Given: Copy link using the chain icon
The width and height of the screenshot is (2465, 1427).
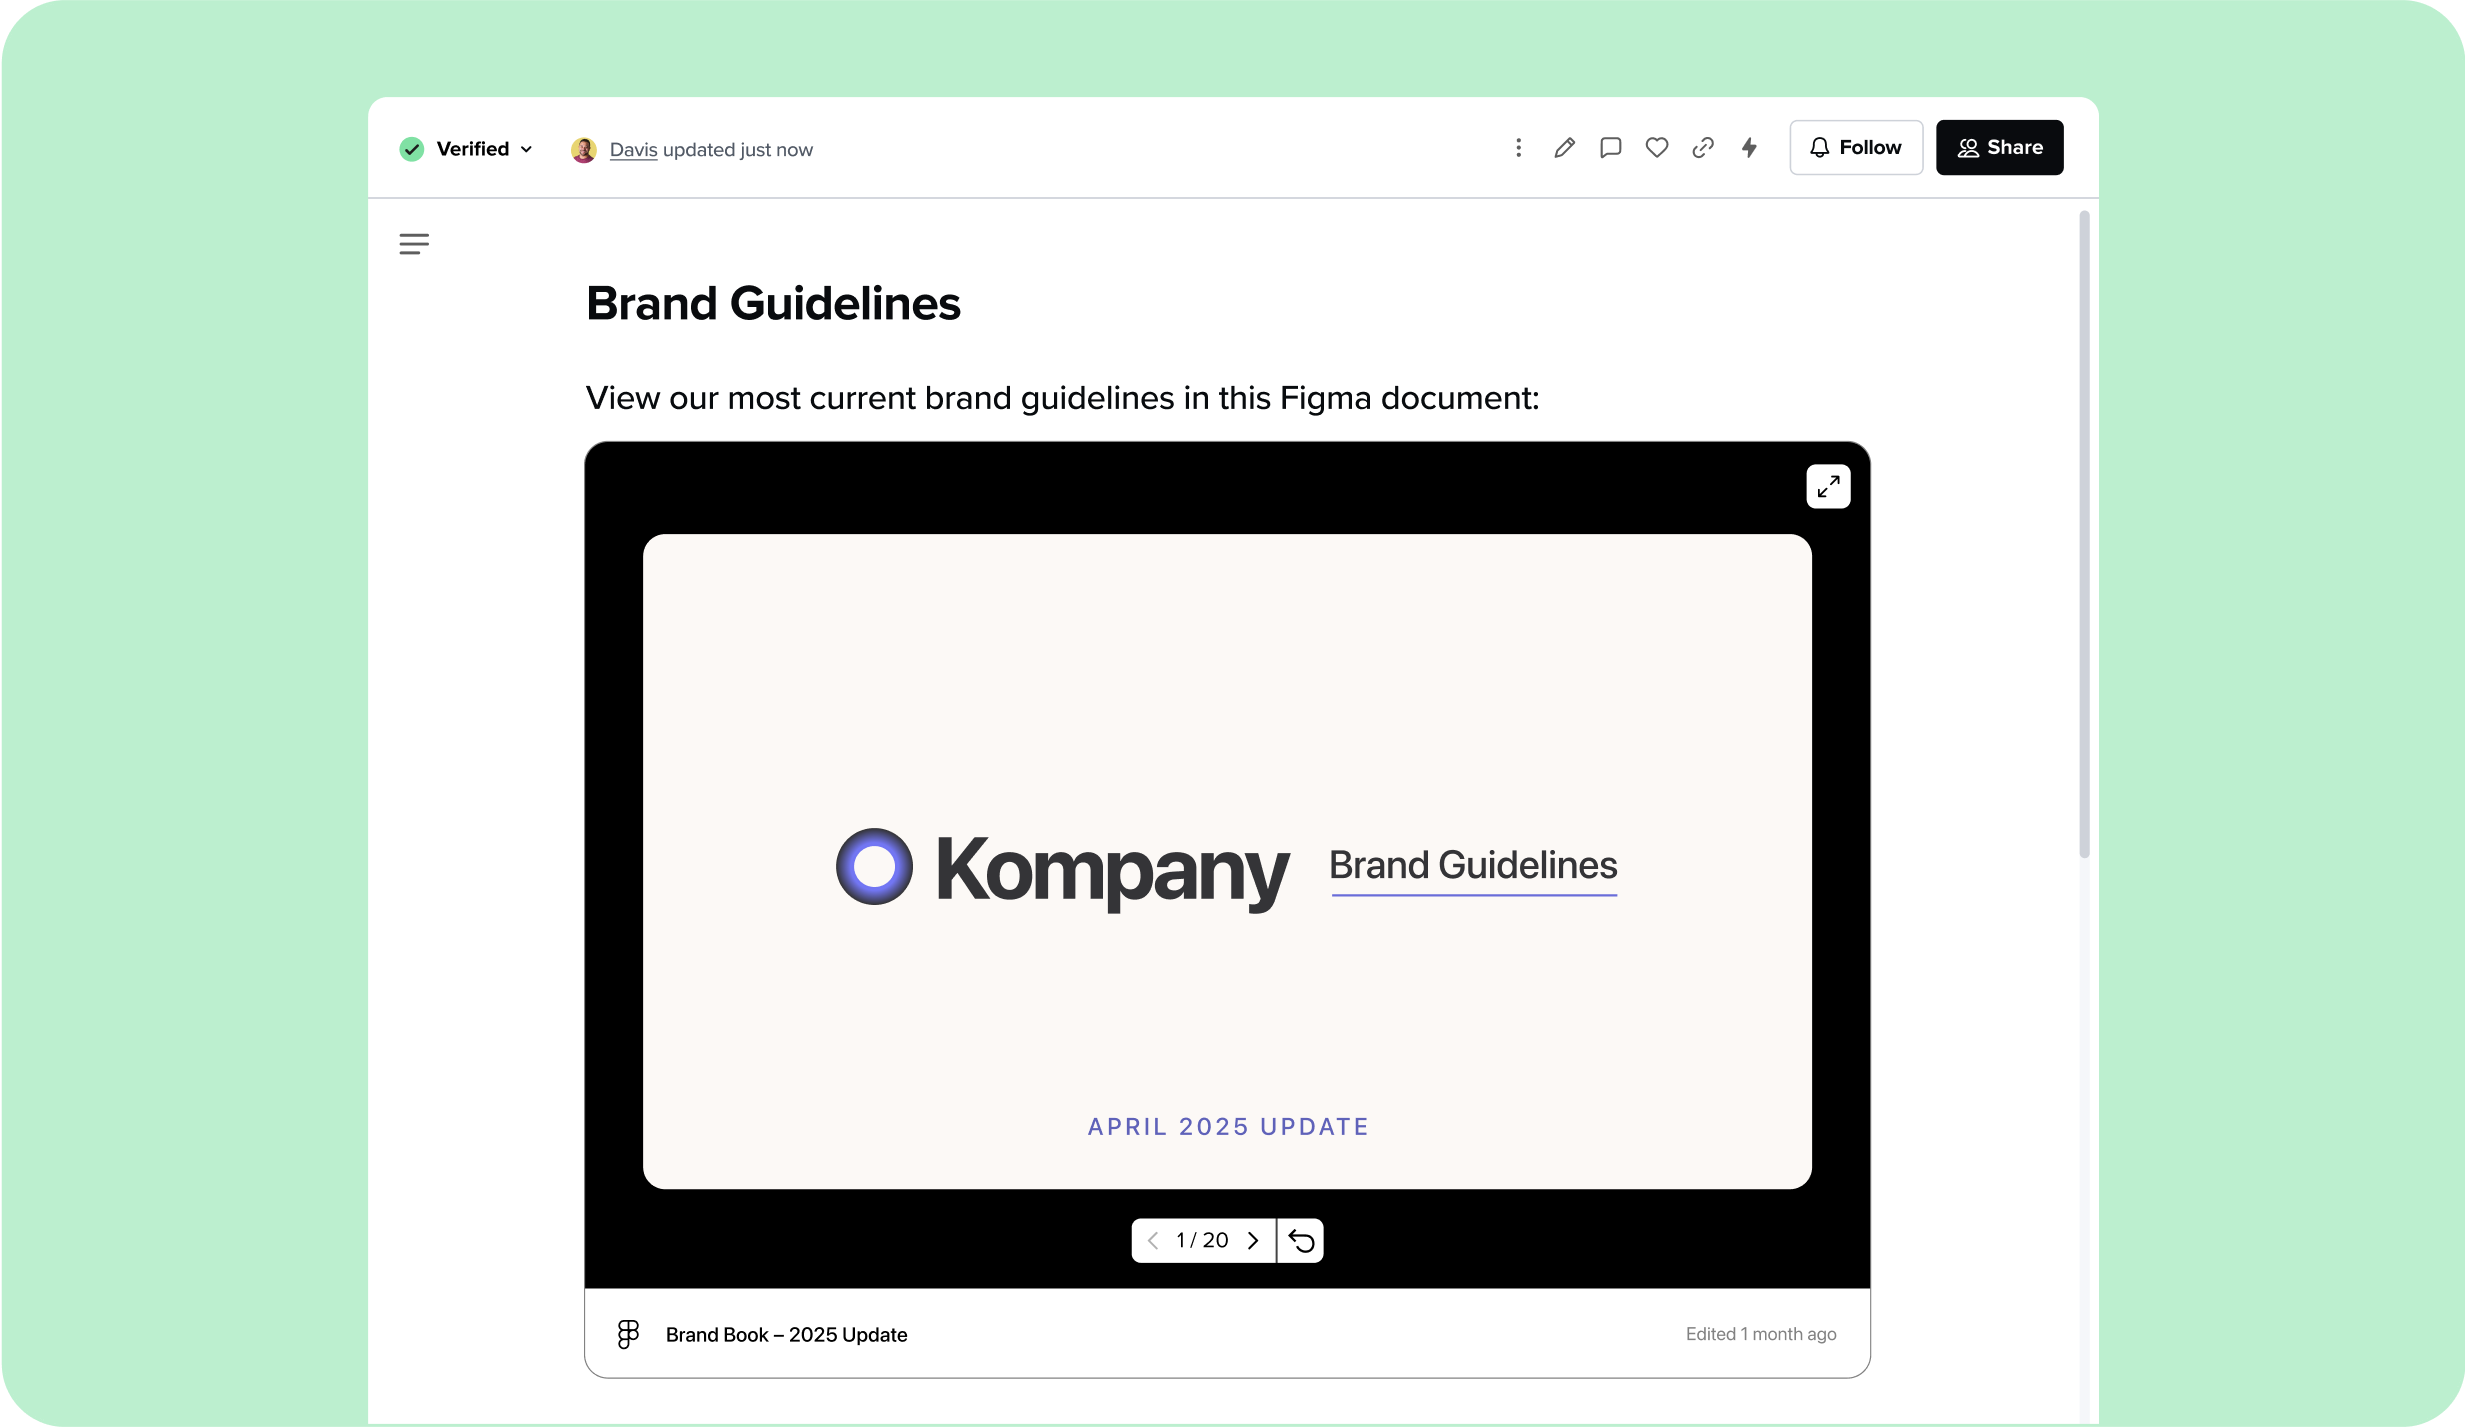Looking at the screenshot, I should coord(1703,148).
